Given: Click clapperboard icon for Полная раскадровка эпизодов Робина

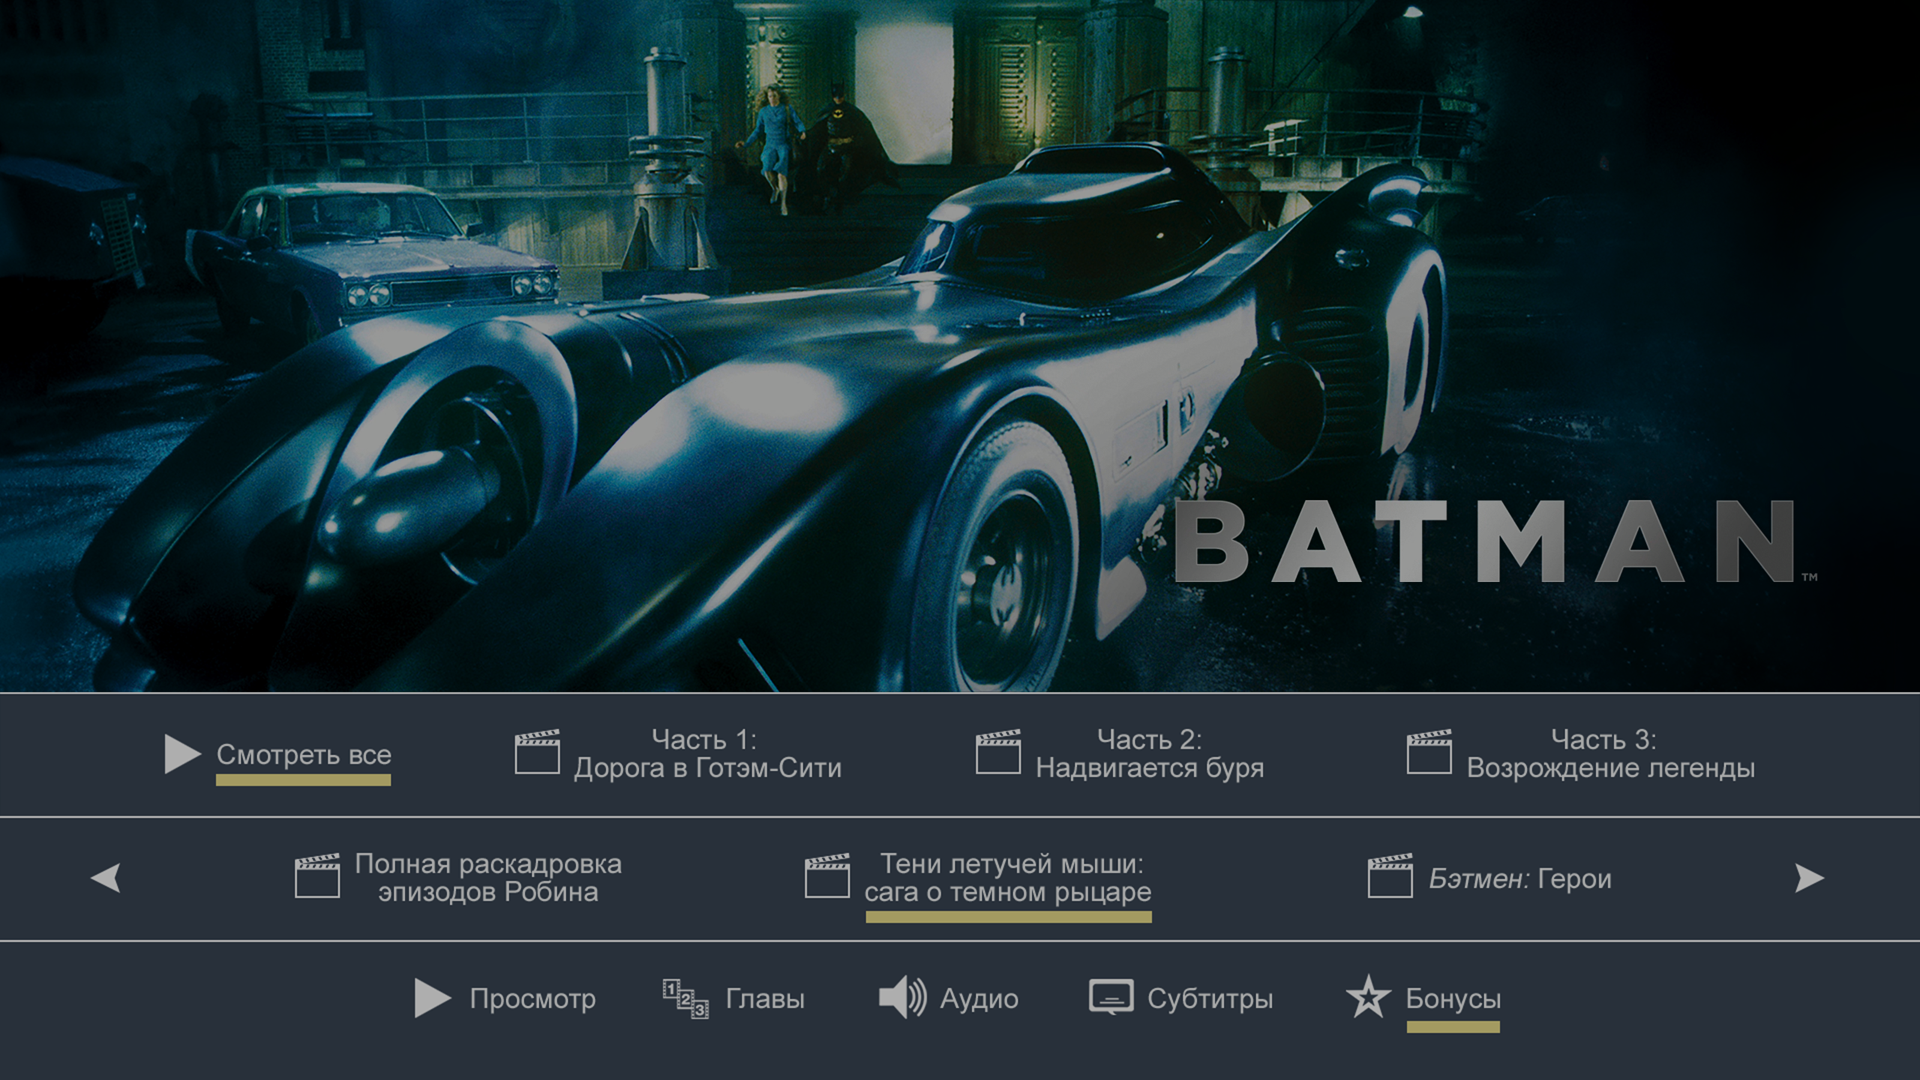Looking at the screenshot, I should [x=317, y=876].
